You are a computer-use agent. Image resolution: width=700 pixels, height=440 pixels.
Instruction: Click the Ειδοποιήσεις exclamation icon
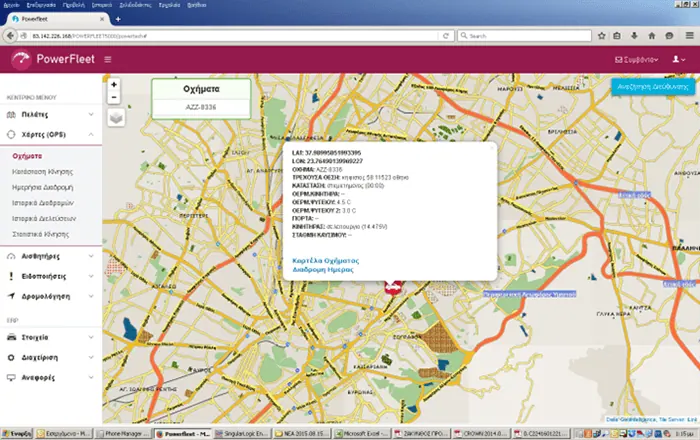(11, 276)
